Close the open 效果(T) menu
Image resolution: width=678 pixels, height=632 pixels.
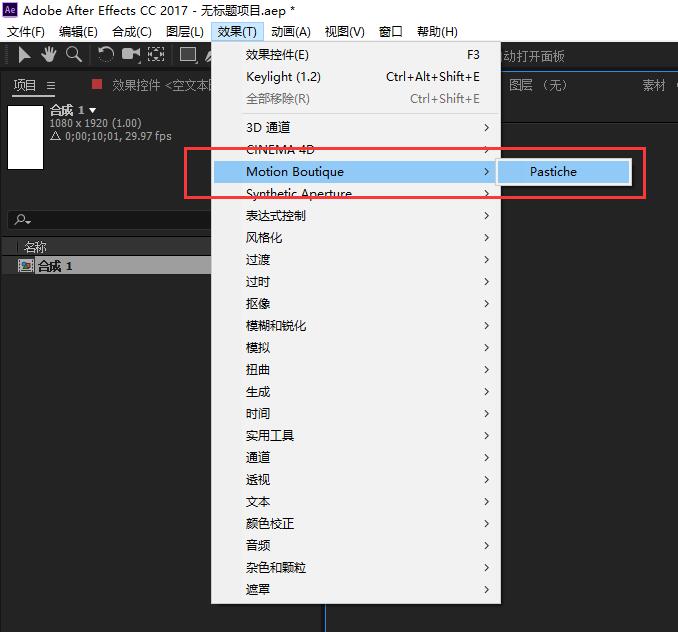tap(237, 32)
